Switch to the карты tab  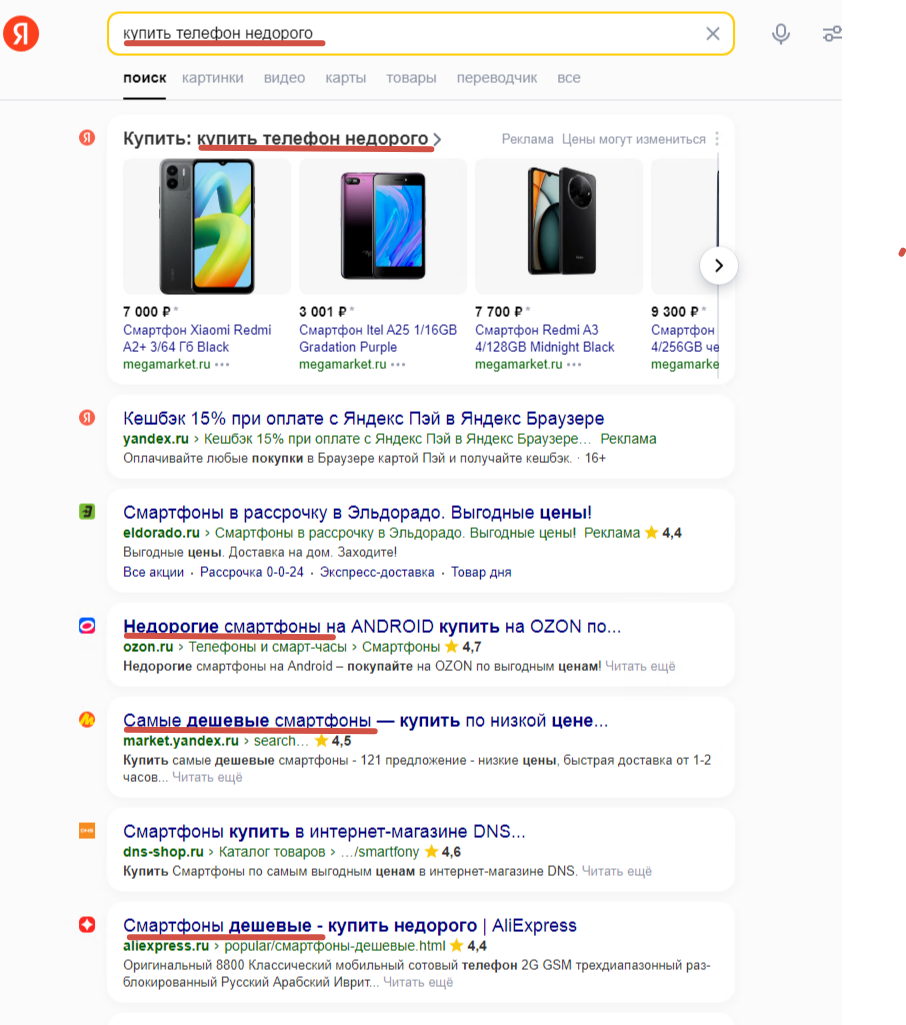tap(346, 78)
